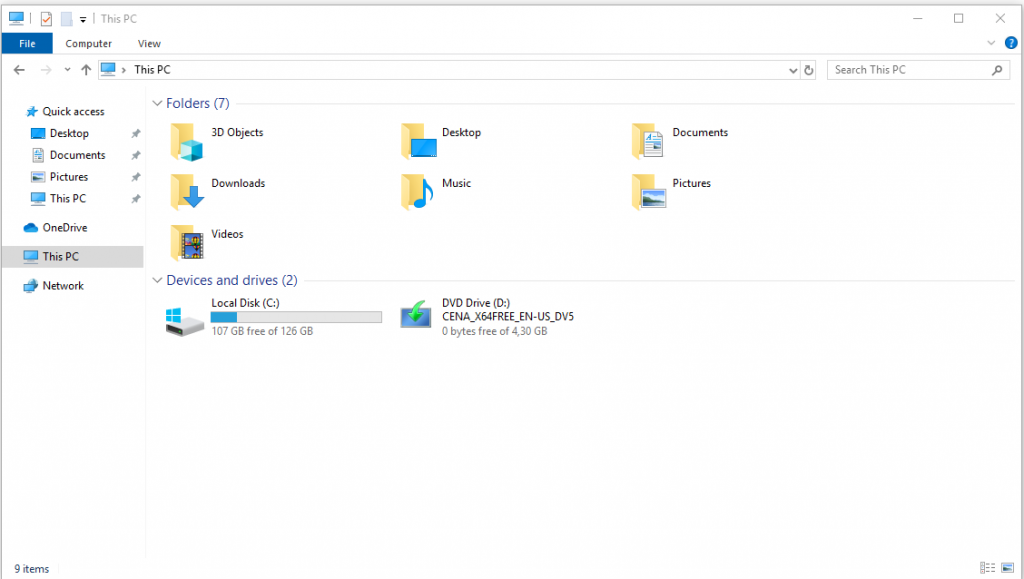Click the Music folder label

click(456, 183)
